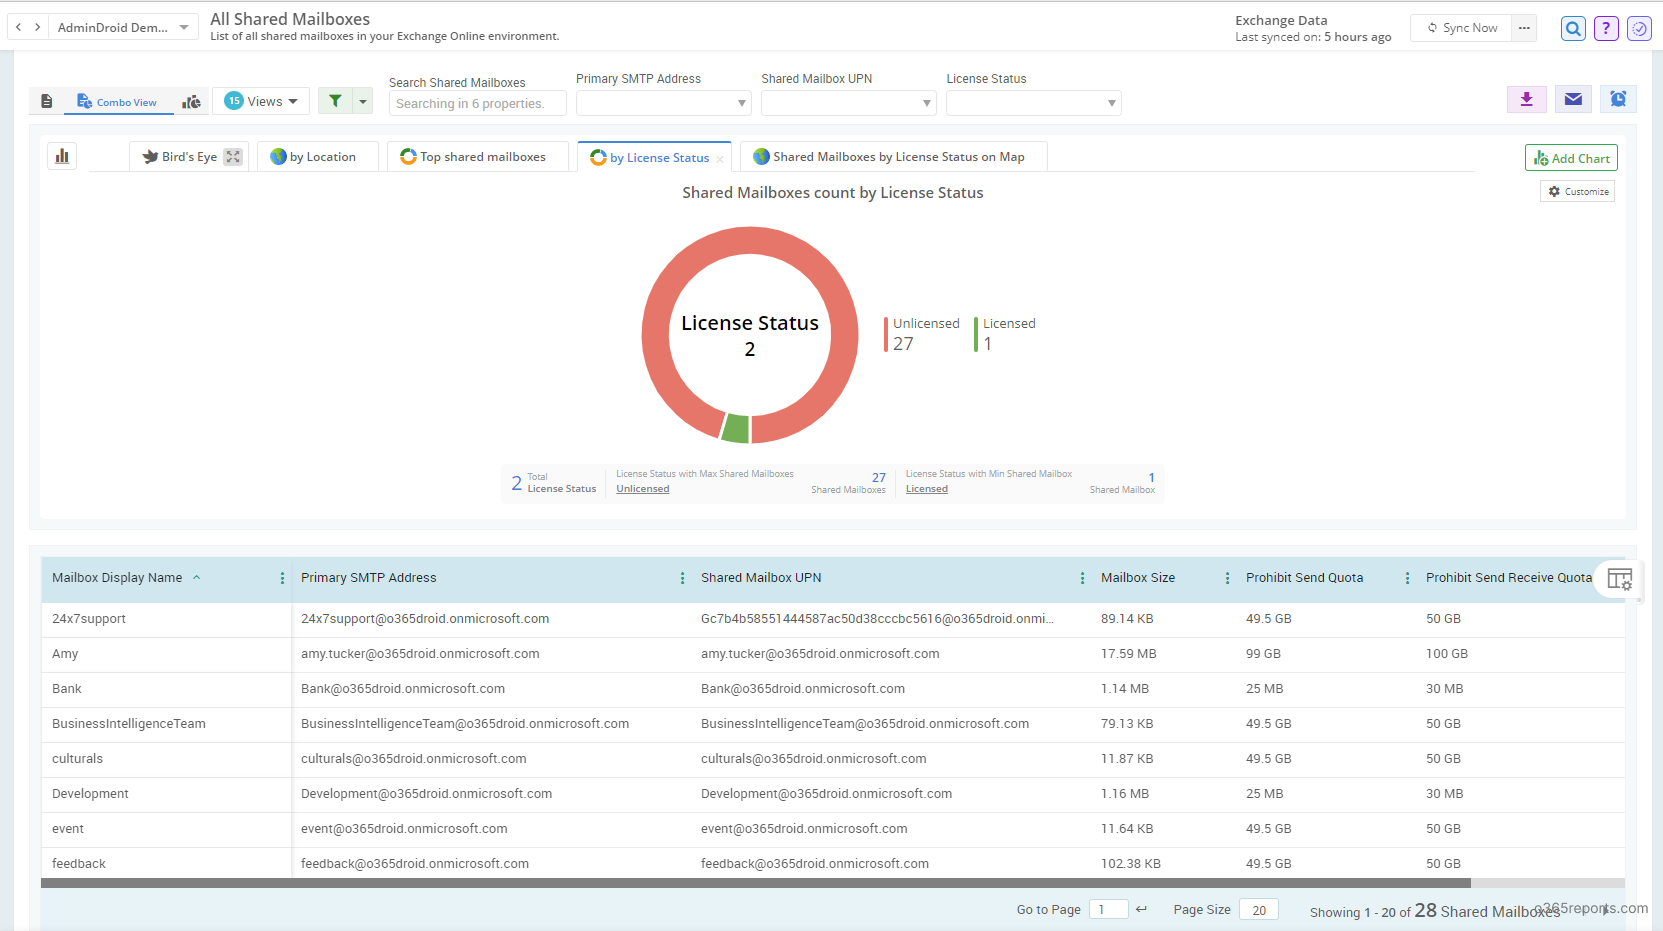This screenshot has width=1663, height=931.
Task: Go forward with the right navigation arrow
Action: (38, 27)
